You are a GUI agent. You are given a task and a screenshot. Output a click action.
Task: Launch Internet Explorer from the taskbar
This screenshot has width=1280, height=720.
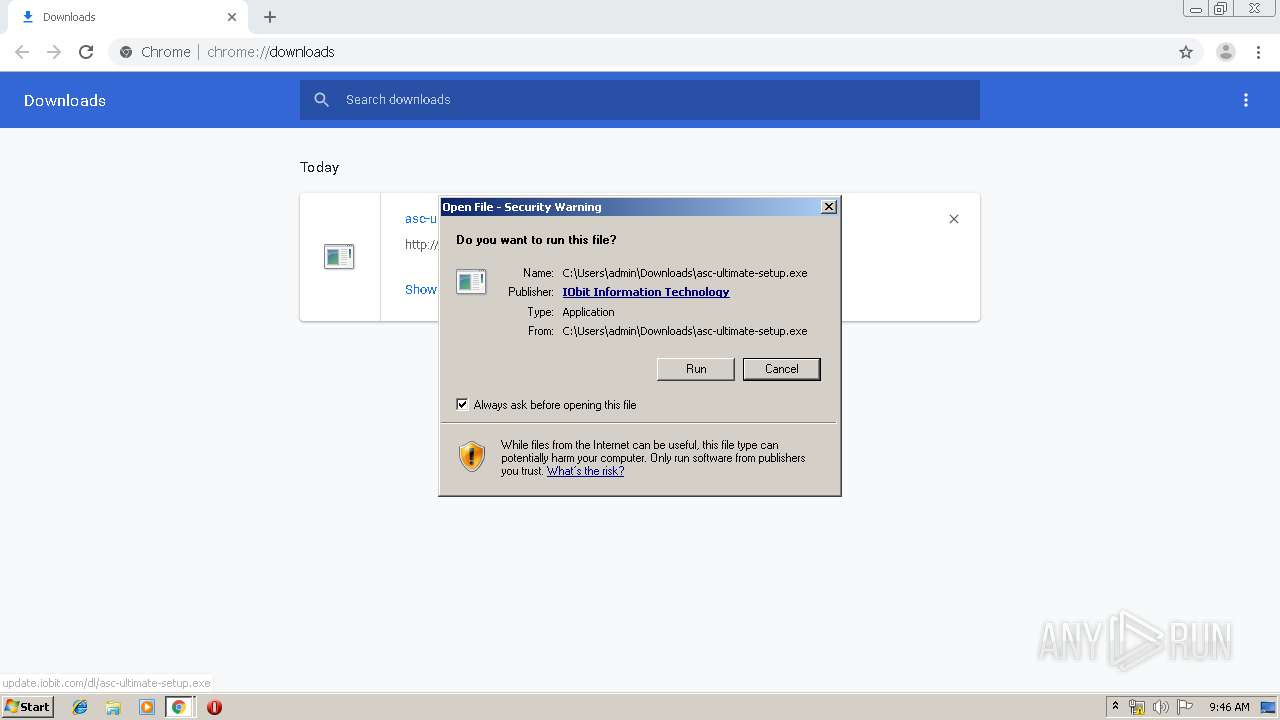pos(80,707)
